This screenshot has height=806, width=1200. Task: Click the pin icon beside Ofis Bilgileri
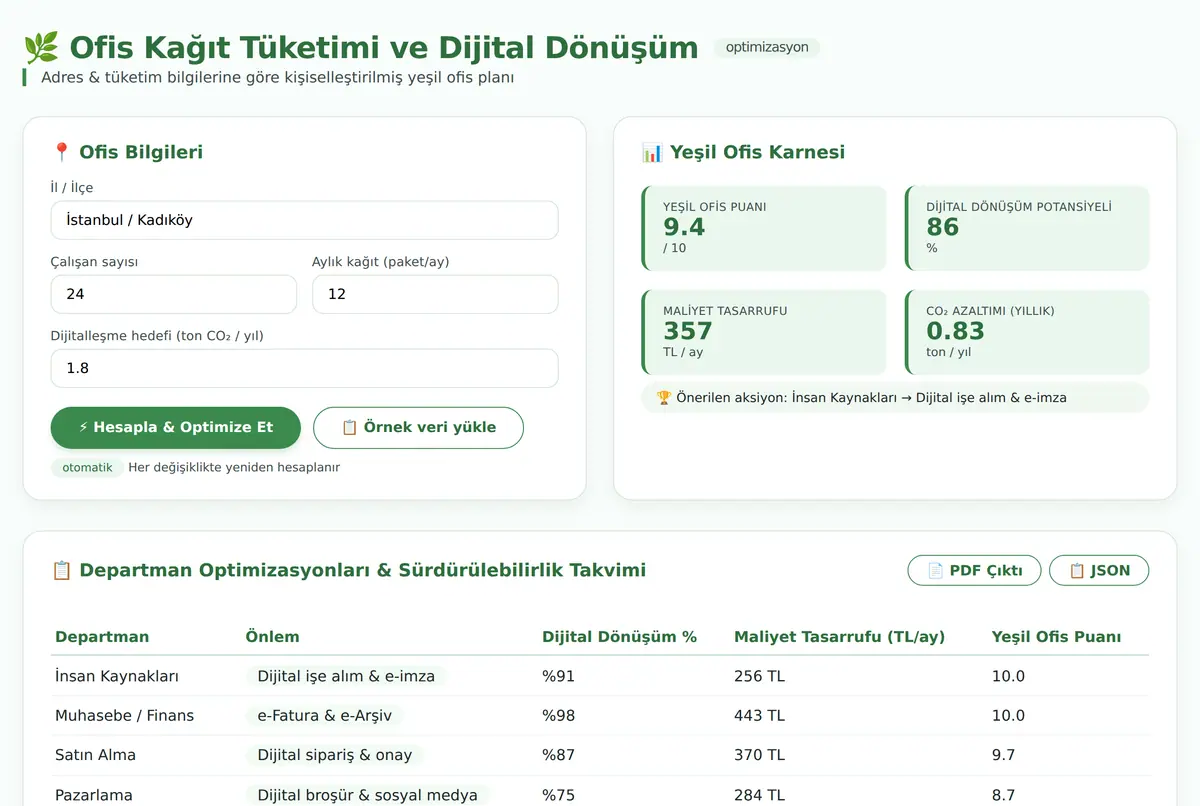pos(61,152)
